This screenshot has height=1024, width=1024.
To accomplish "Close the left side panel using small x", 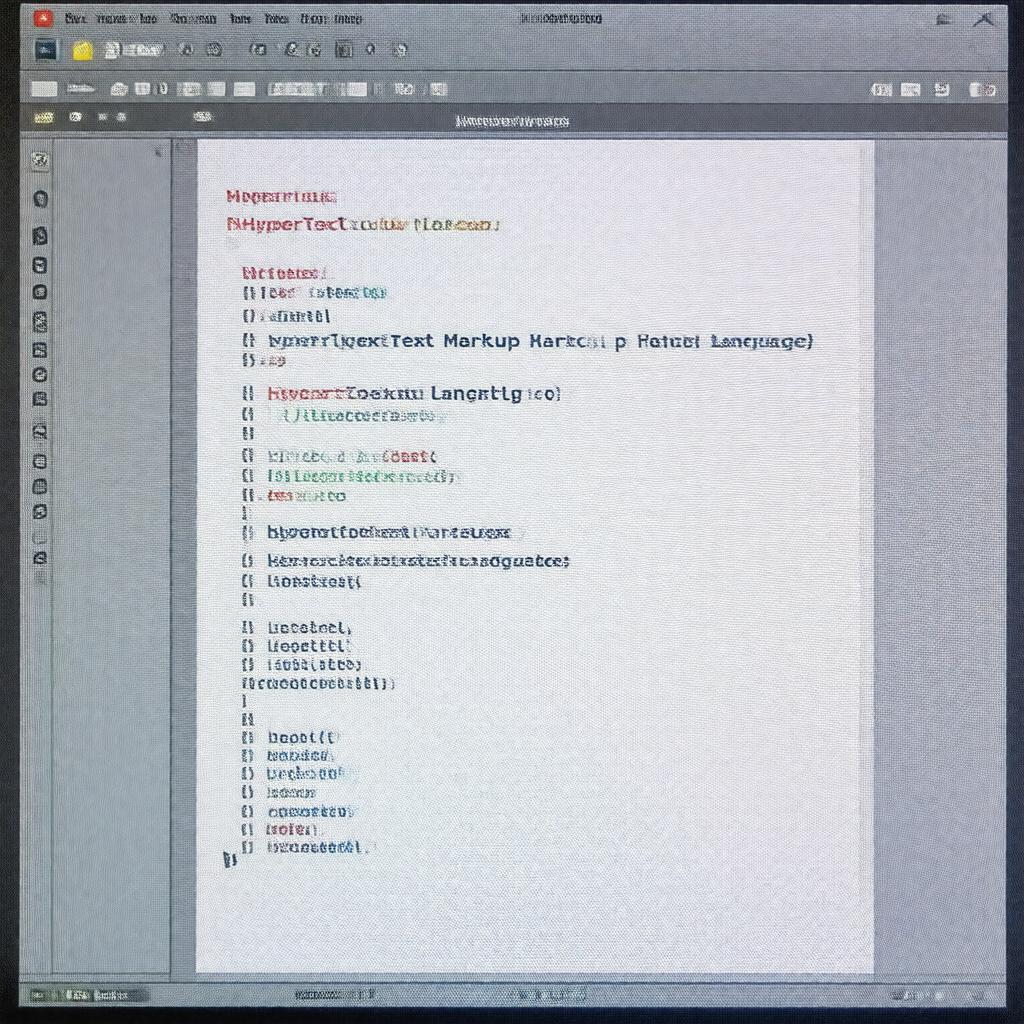I will pos(158,153).
